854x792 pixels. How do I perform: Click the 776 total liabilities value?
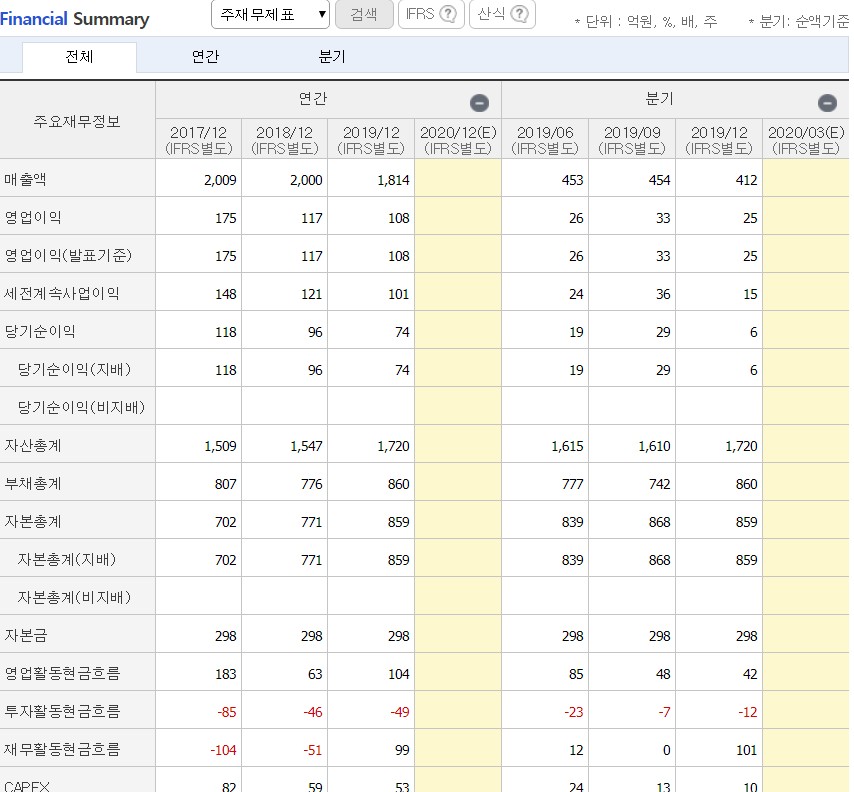(x=312, y=484)
